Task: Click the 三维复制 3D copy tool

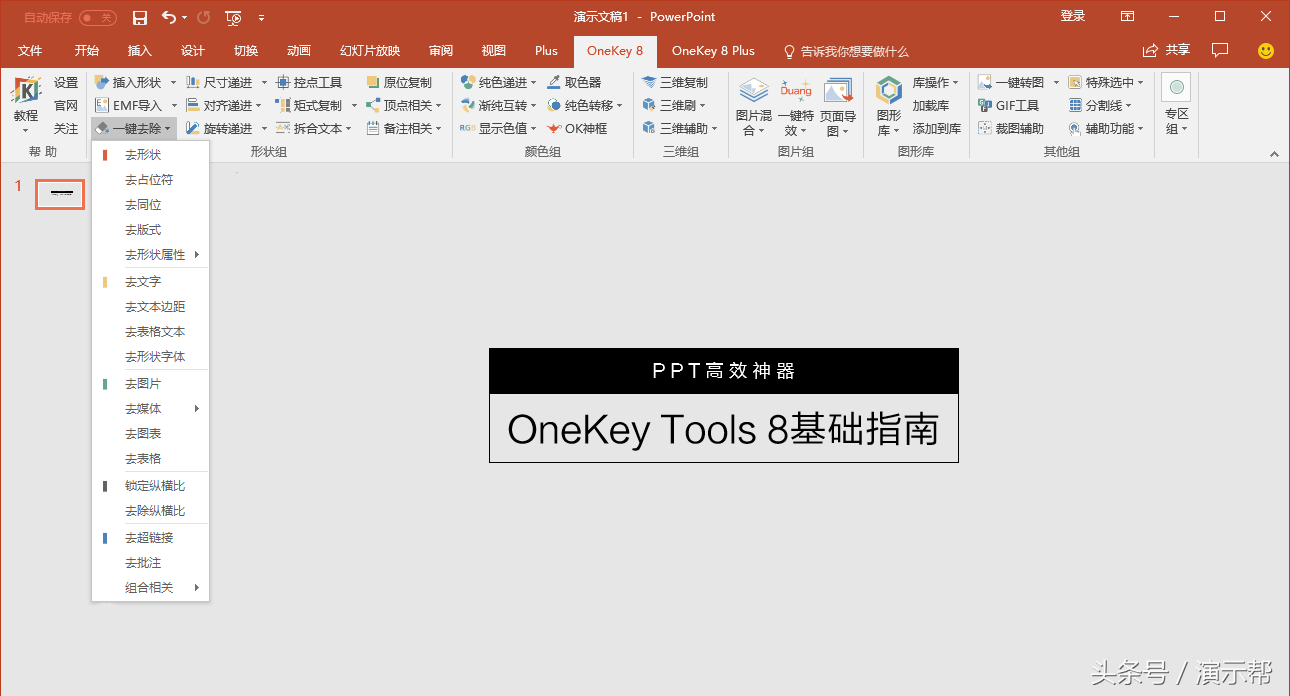Action: click(x=675, y=82)
